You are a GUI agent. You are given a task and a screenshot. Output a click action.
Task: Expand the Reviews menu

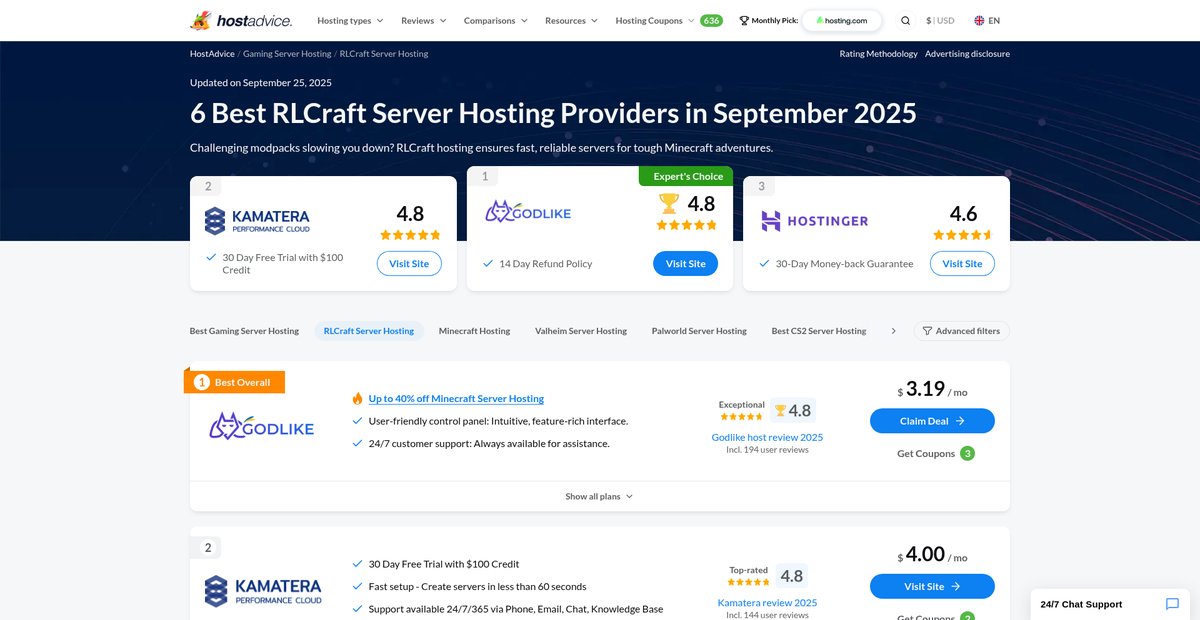click(424, 20)
